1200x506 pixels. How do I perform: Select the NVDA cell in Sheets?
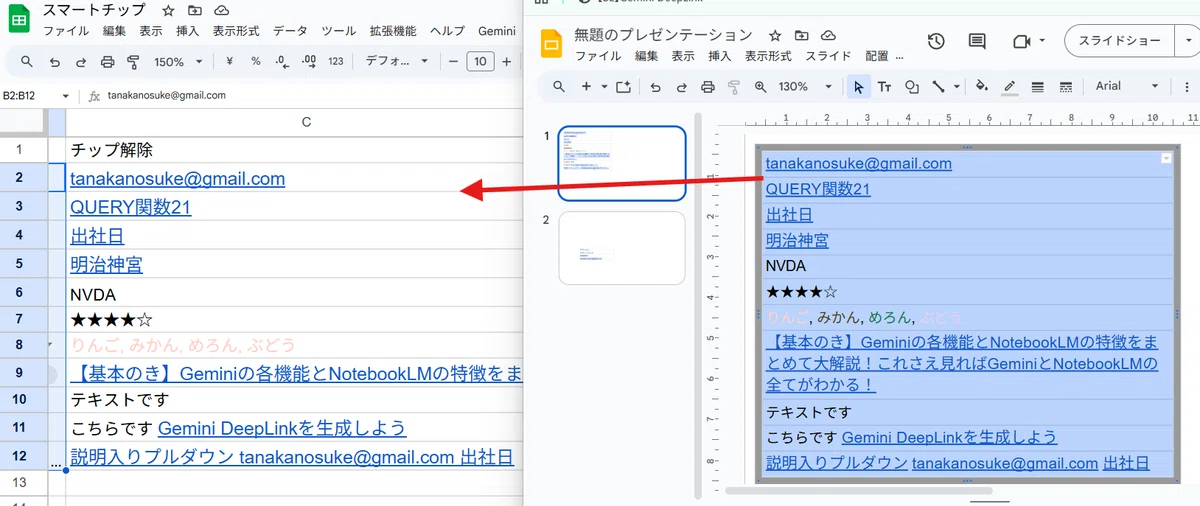click(295, 295)
